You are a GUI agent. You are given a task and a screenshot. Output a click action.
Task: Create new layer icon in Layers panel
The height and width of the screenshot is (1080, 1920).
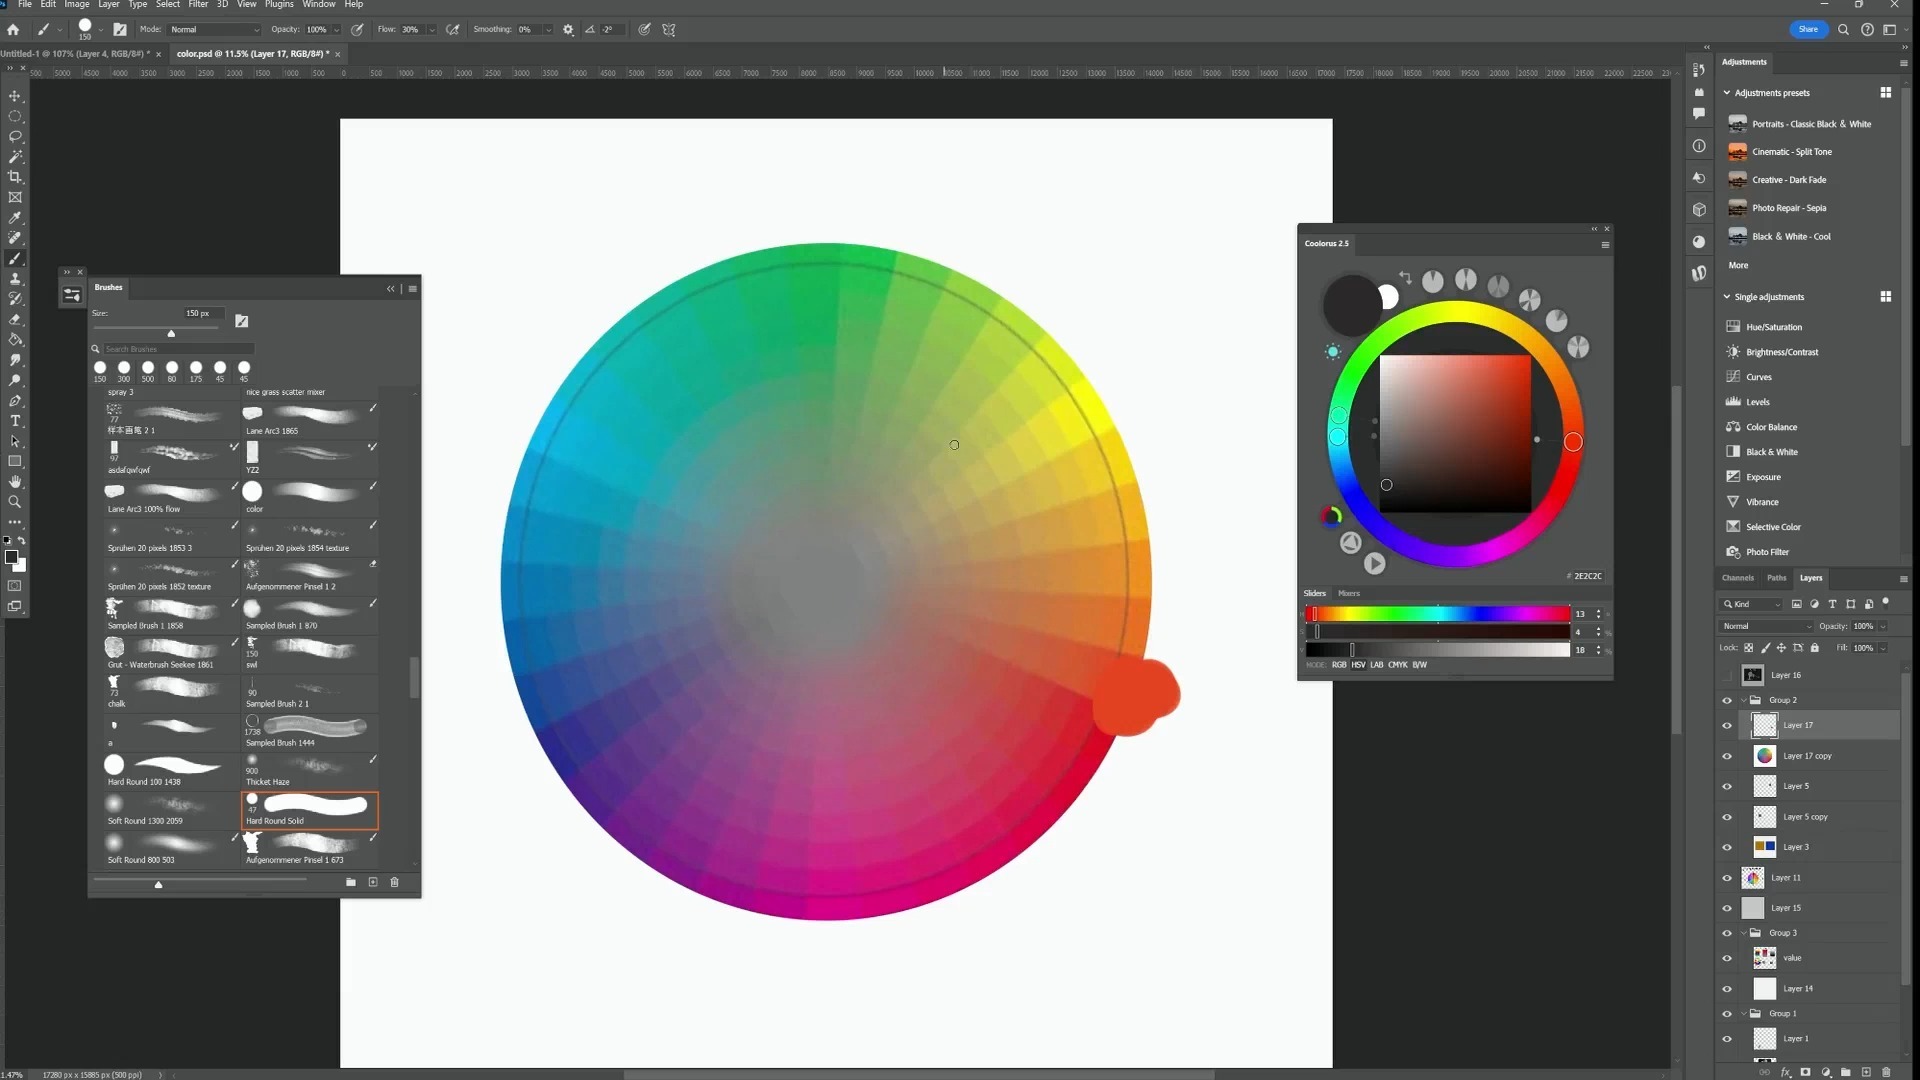tap(1866, 1072)
